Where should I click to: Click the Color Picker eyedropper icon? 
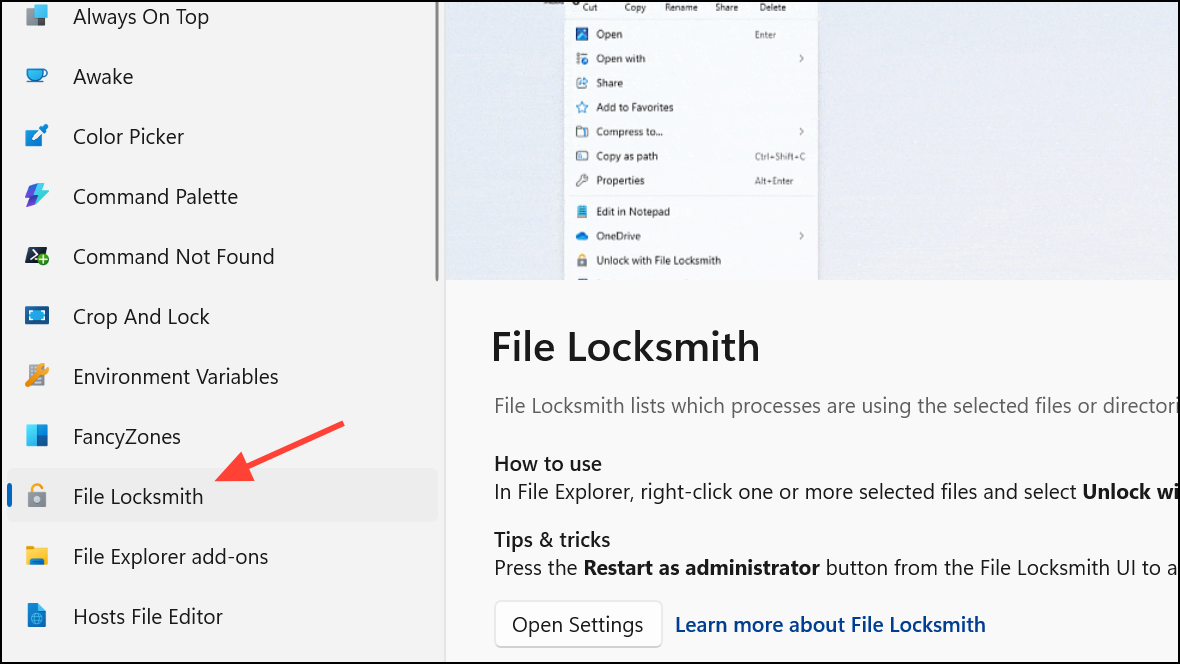coord(37,136)
